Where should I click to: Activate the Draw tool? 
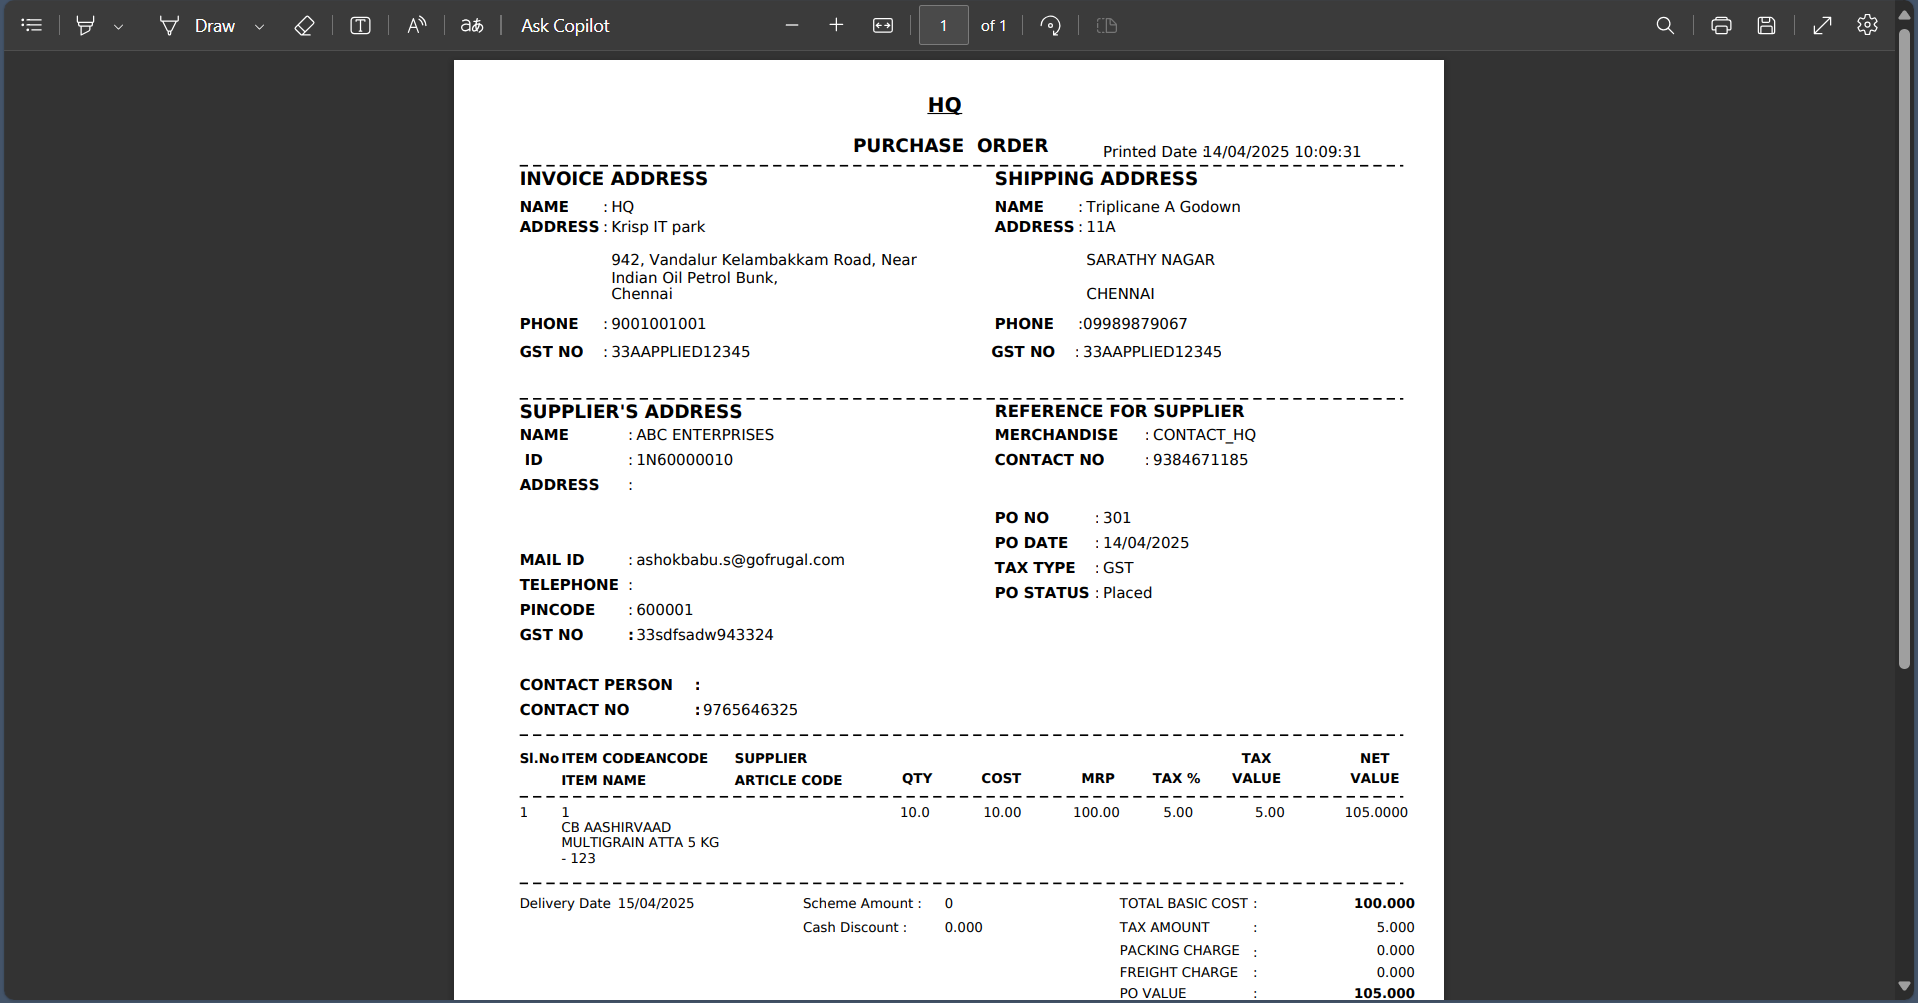click(x=198, y=26)
